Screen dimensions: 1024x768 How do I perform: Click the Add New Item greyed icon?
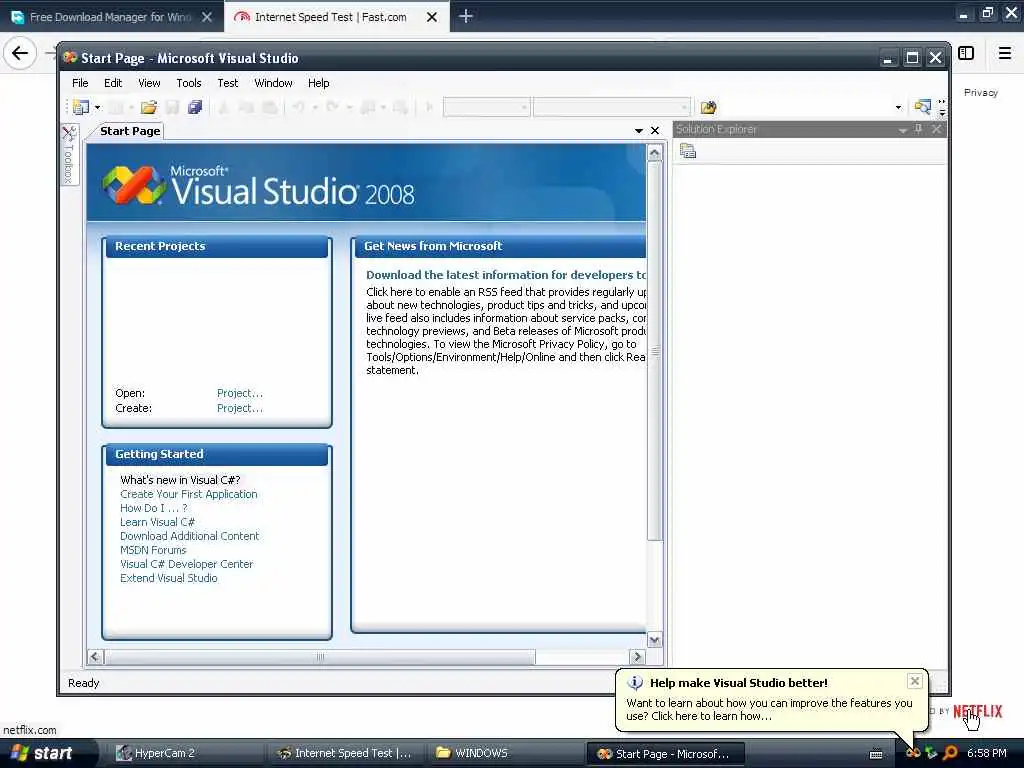point(116,107)
